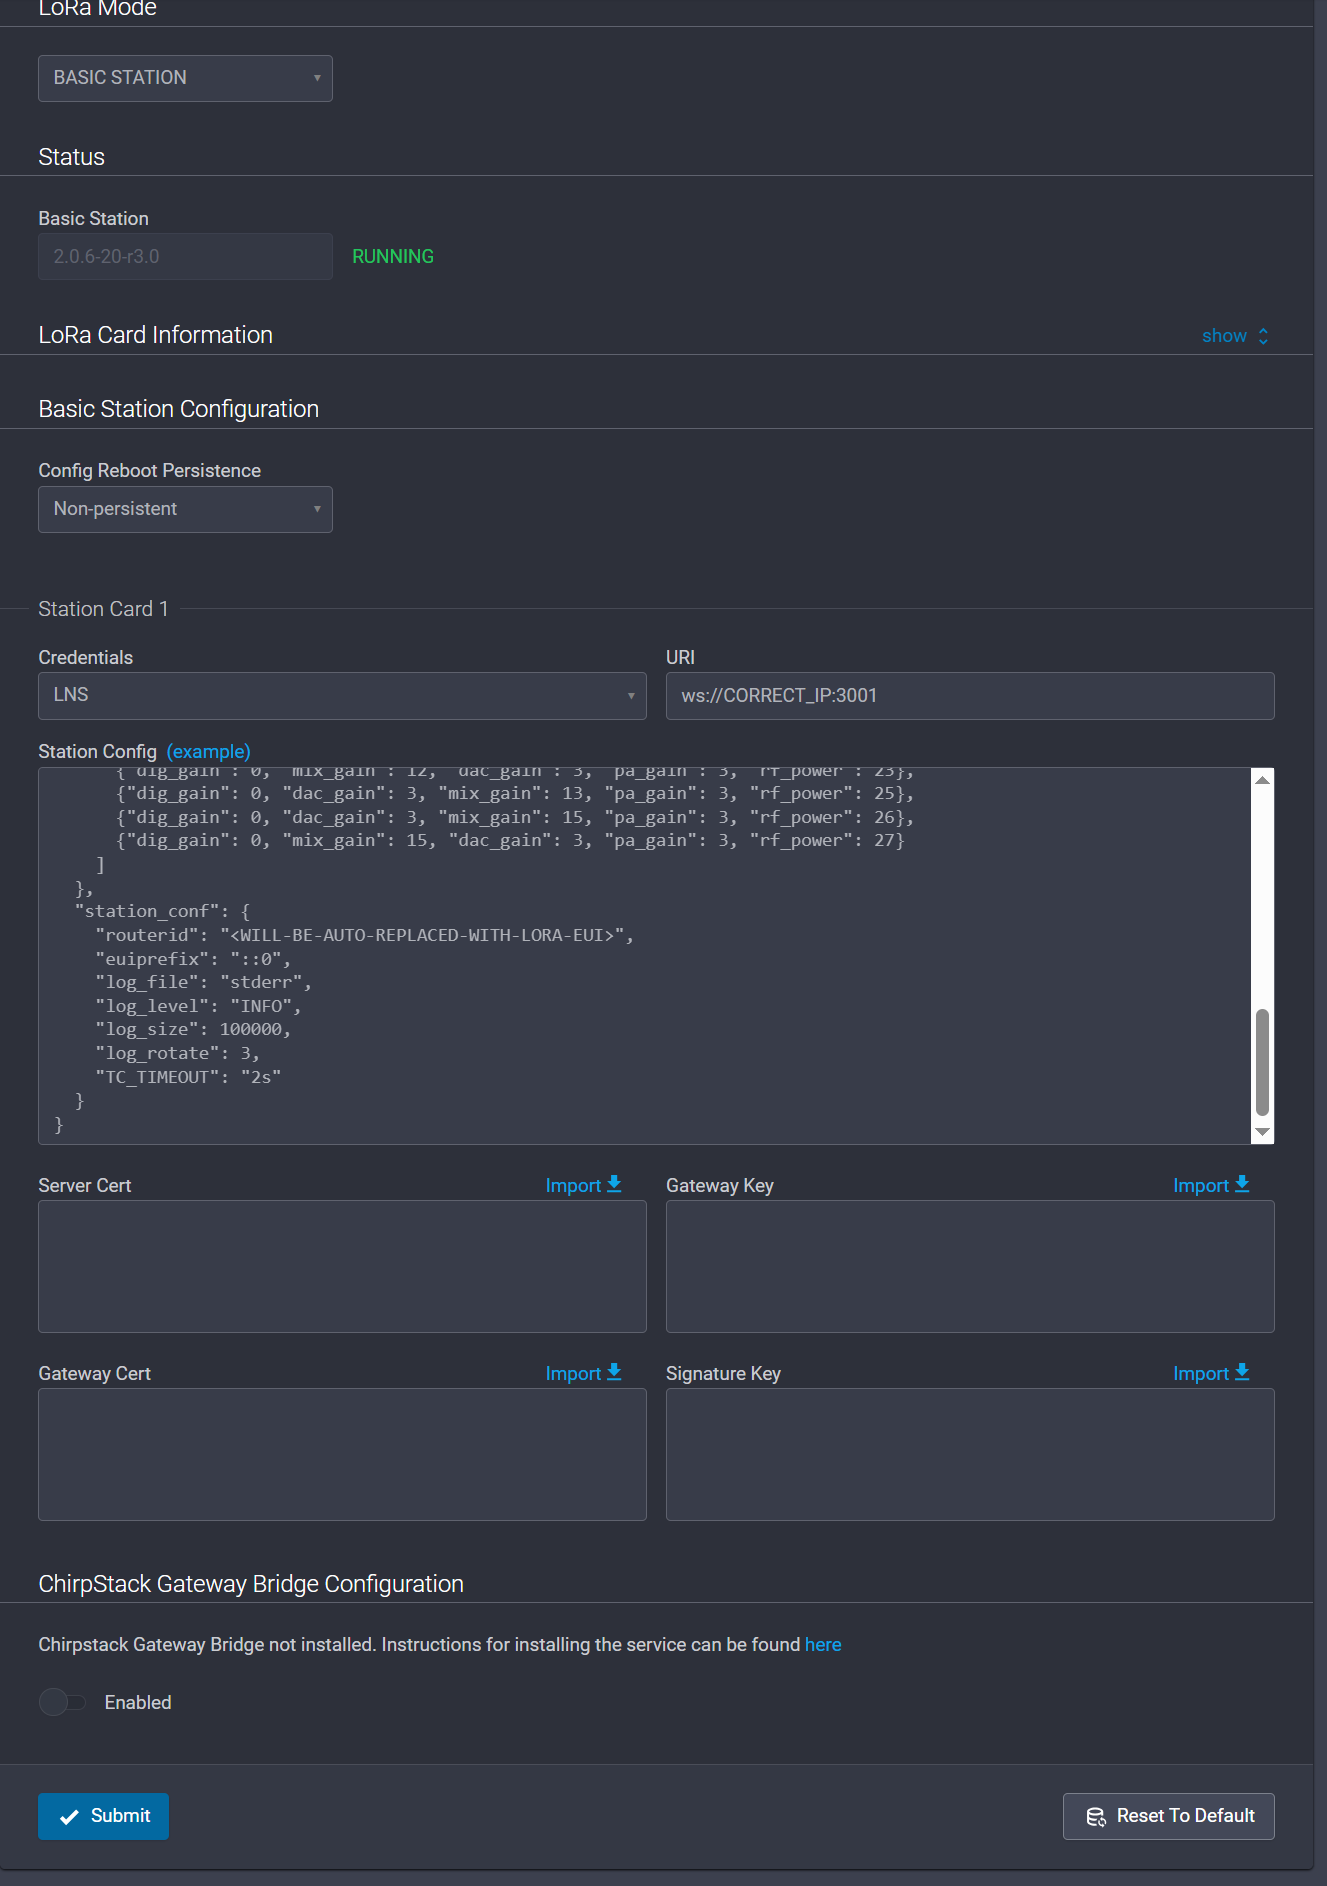The image size is (1327, 1886).
Task: Click Server Cert import download icon
Action: (x=614, y=1184)
